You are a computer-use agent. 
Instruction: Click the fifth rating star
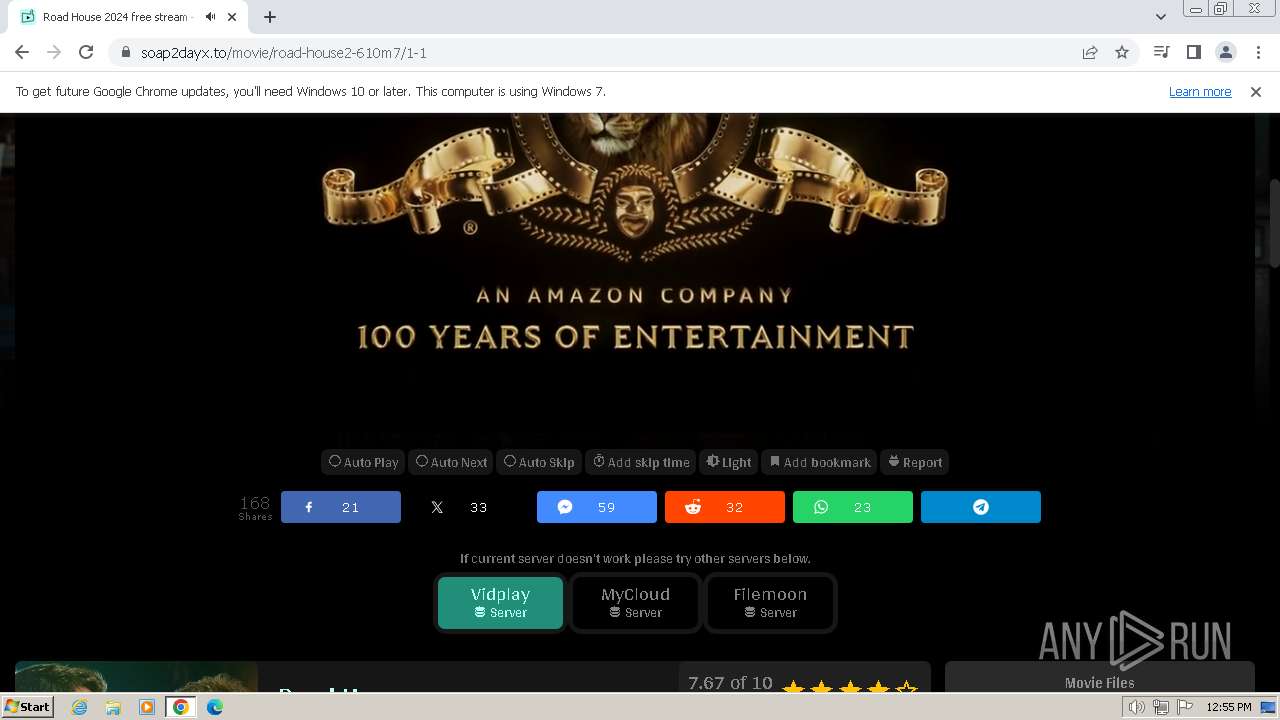pos(906,688)
